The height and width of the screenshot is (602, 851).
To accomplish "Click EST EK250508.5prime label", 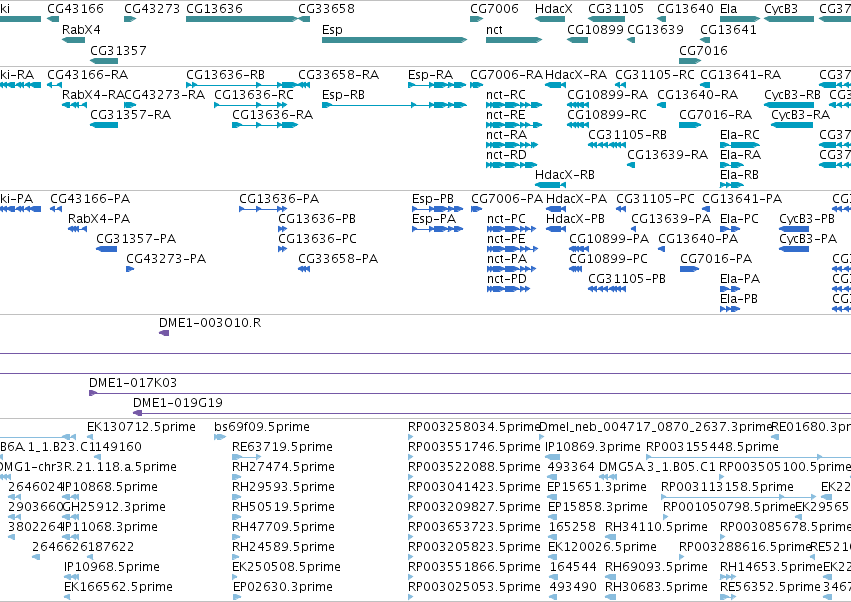I will click(286, 567).
